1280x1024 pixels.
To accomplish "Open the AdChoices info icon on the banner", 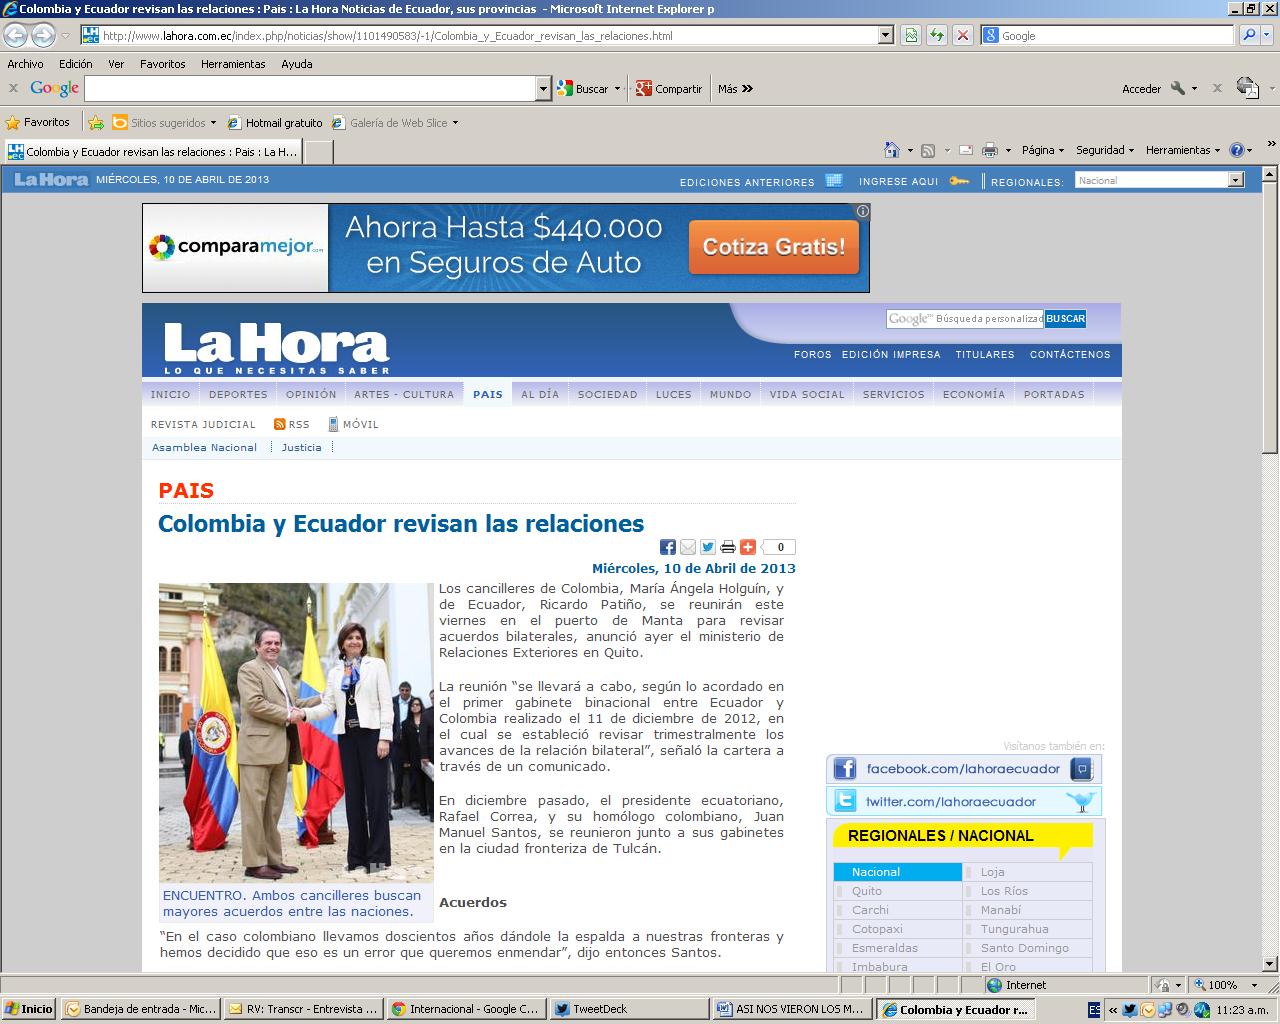I will 862,211.
